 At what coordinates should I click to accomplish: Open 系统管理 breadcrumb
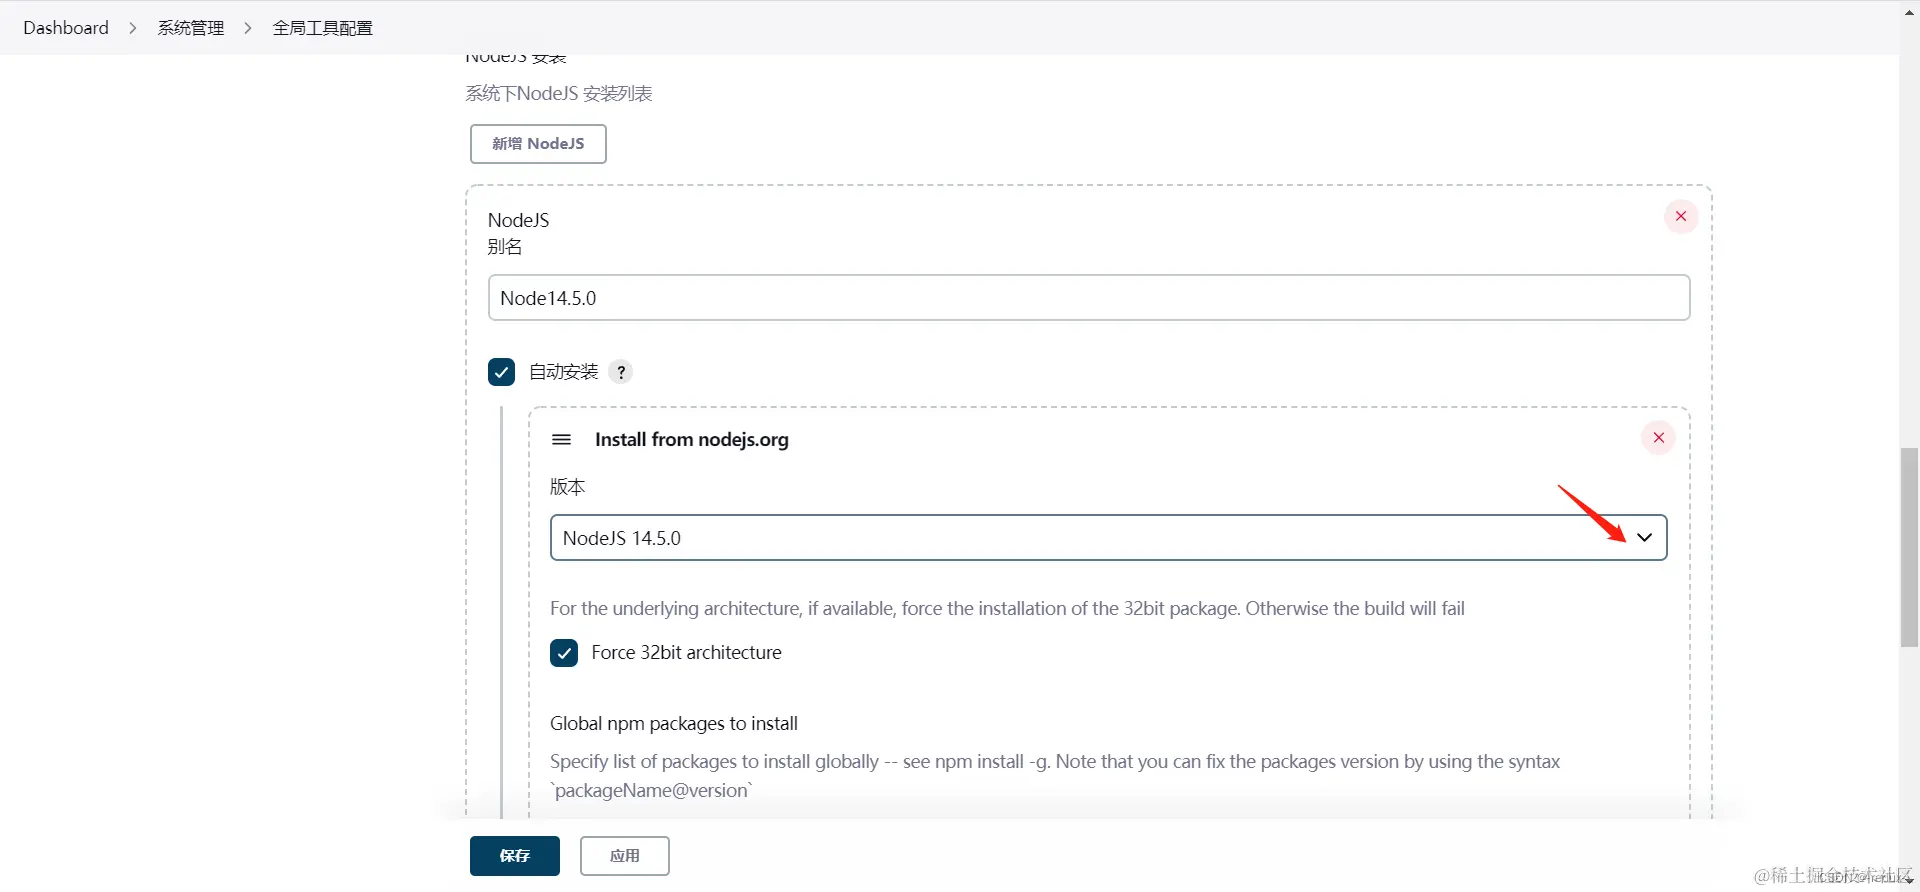191,28
